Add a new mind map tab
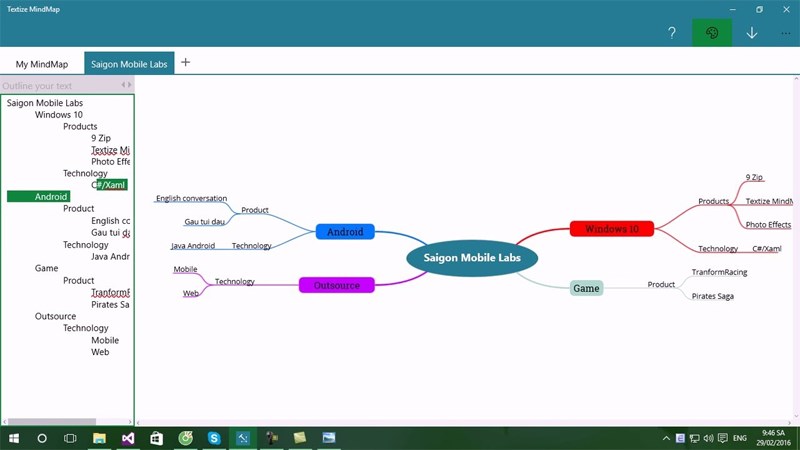 (x=185, y=62)
